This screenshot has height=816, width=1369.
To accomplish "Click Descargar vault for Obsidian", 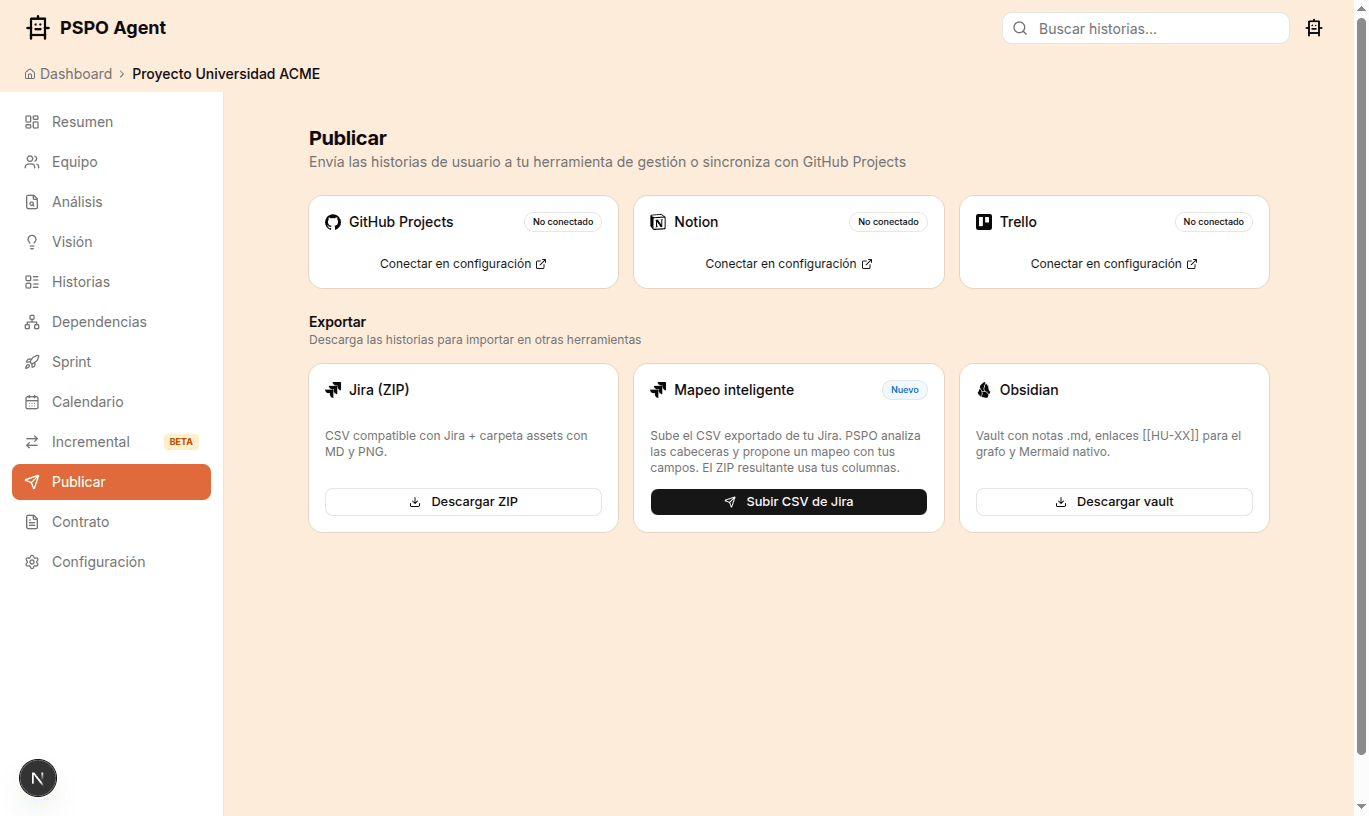I will coord(1114,501).
